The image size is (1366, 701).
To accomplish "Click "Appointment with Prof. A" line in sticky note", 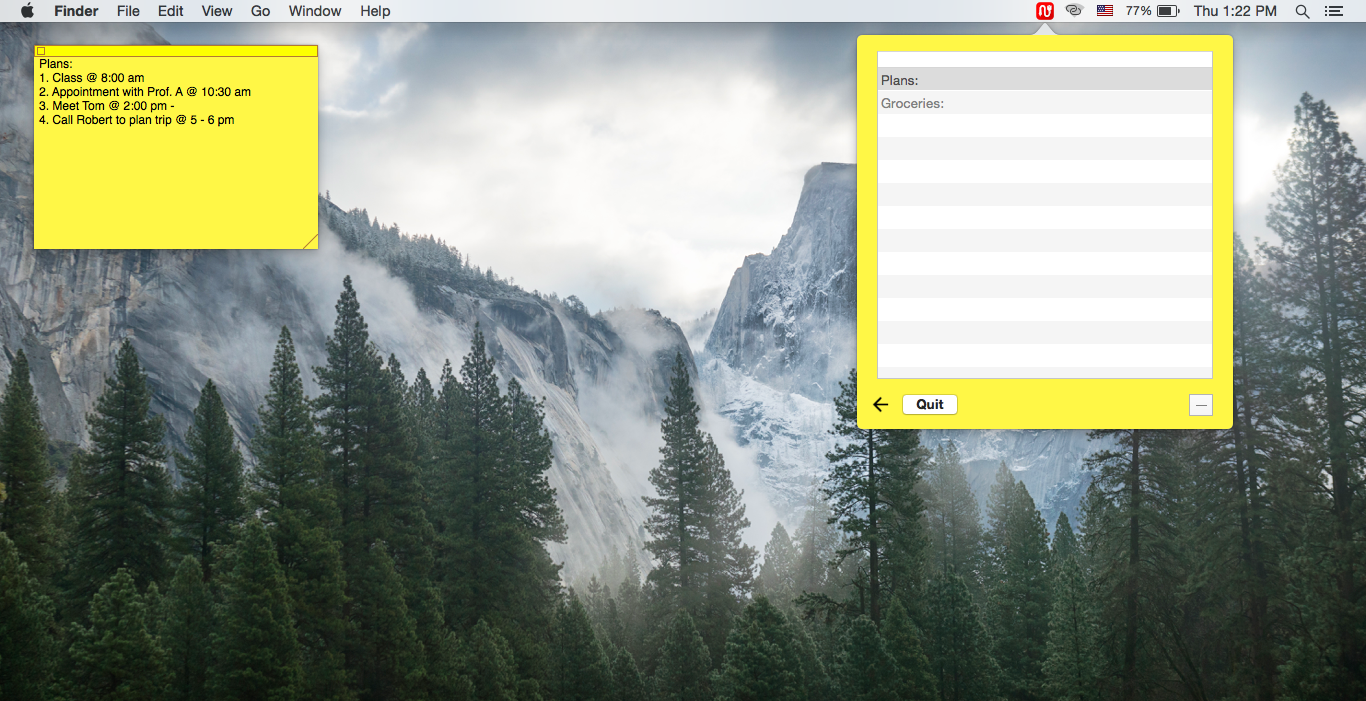I will click(x=145, y=92).
